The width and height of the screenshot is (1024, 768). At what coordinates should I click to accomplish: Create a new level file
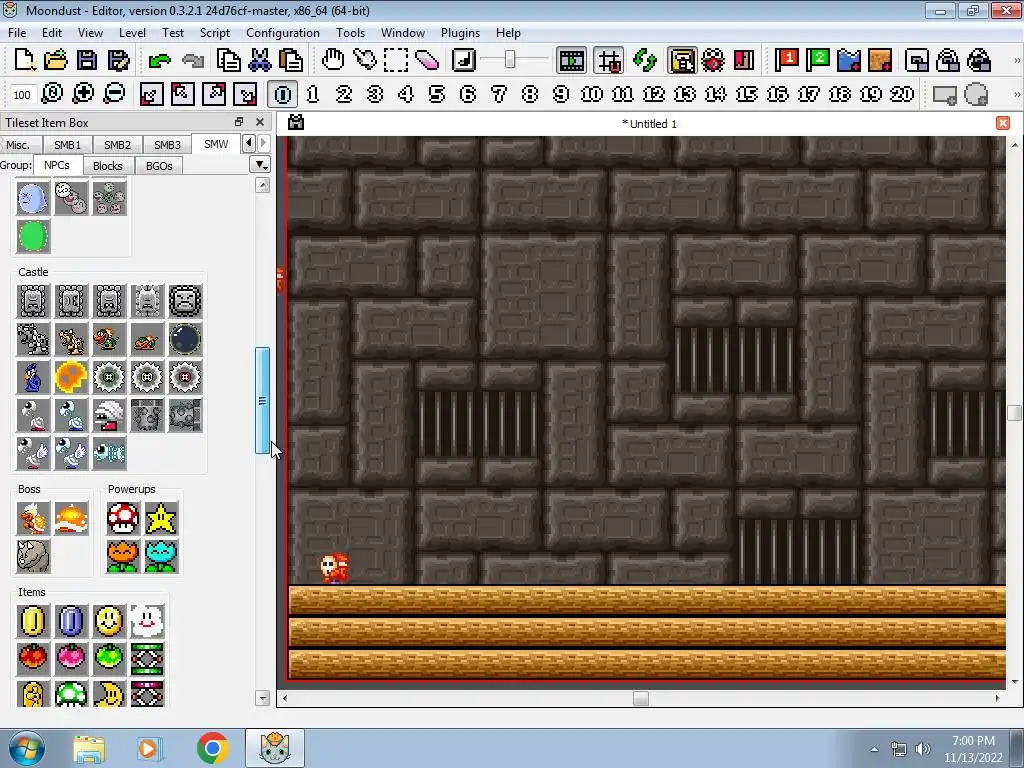pyautogui.click(x=24, y=61)
